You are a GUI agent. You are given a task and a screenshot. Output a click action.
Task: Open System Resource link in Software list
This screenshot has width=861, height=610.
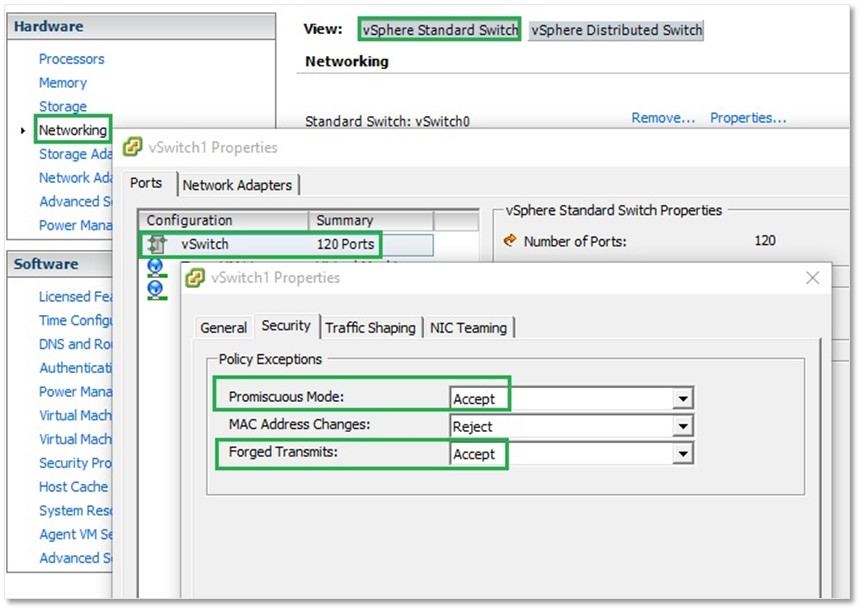click(x=75, y=511)
